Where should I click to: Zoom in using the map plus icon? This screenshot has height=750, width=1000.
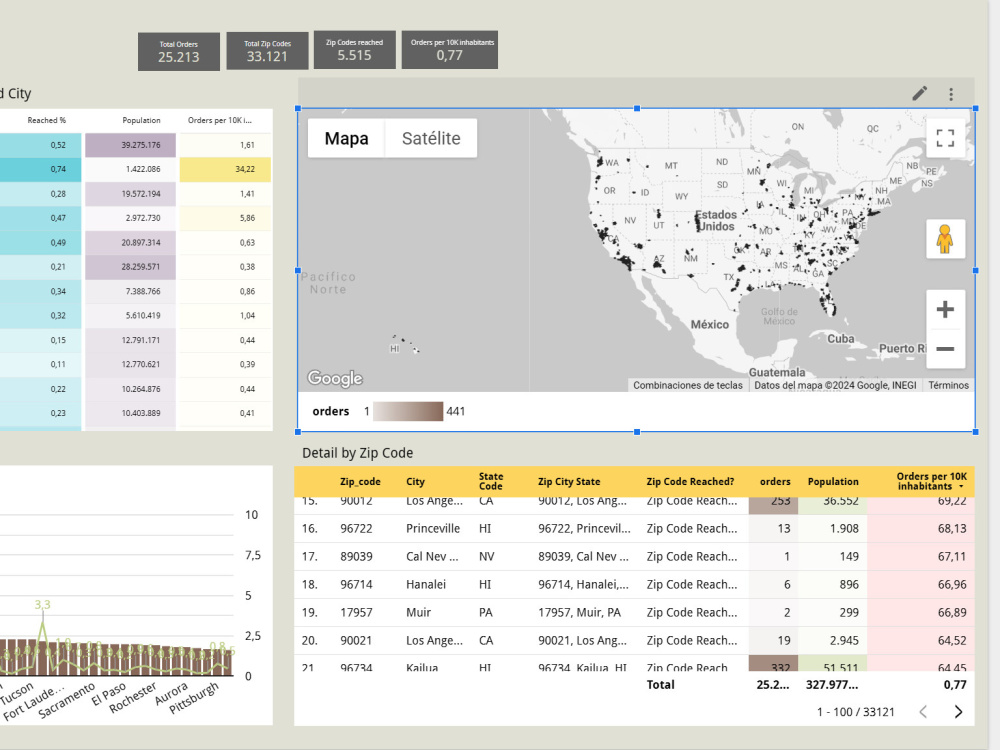point(945,308)
